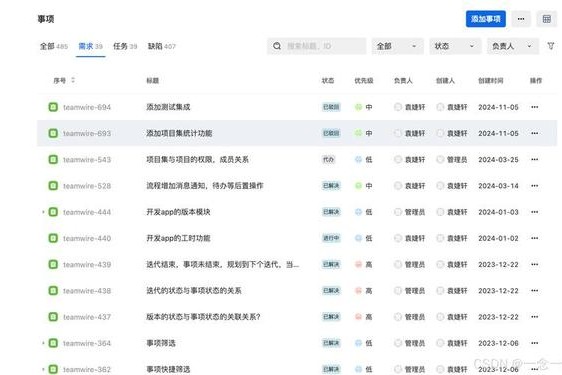The image size is (562, 375).
Task: Open item 迭代的状态与事项状态的关系
Action: pos(194,290)
